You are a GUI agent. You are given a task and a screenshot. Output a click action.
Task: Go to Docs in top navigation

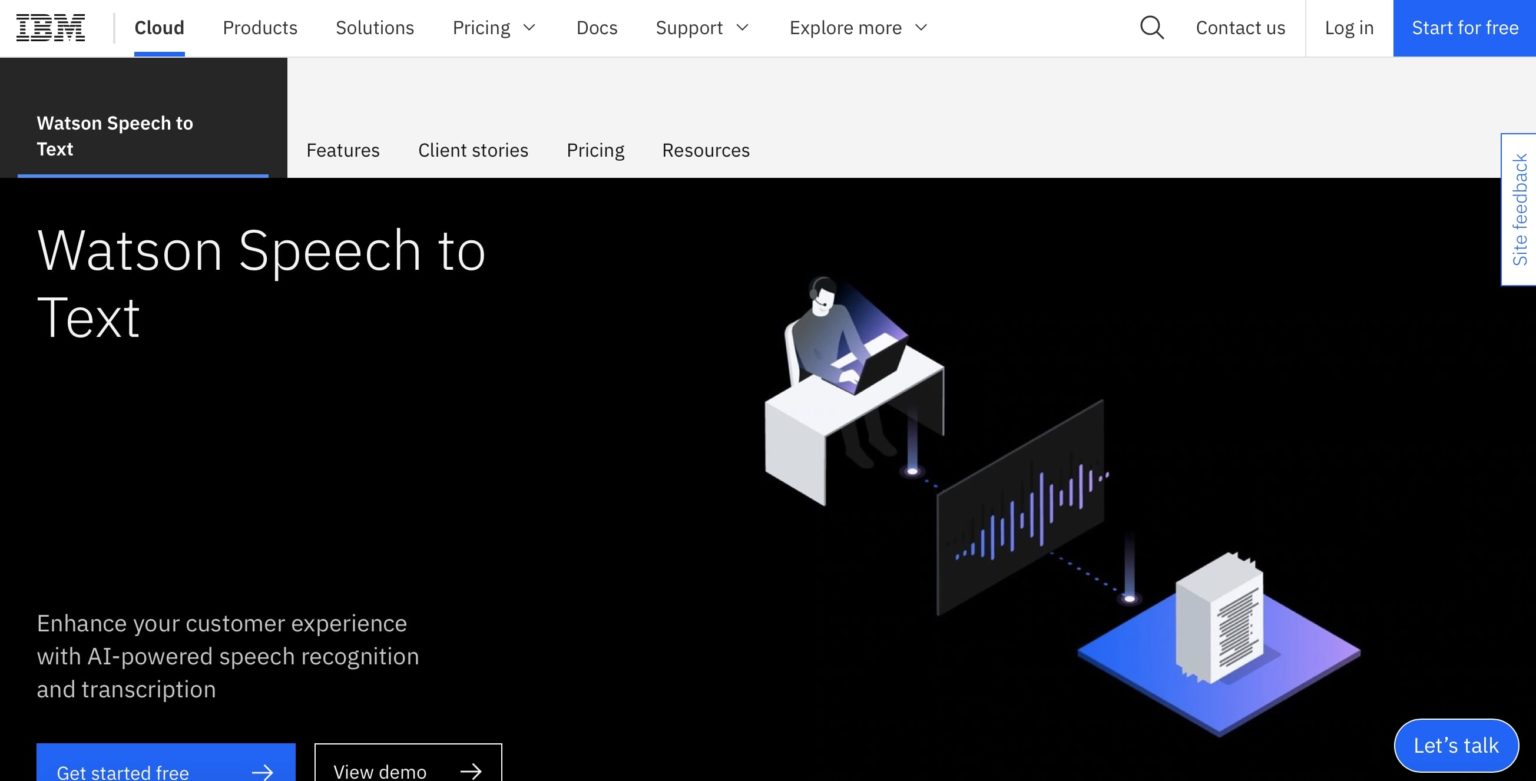pos(597,28)
